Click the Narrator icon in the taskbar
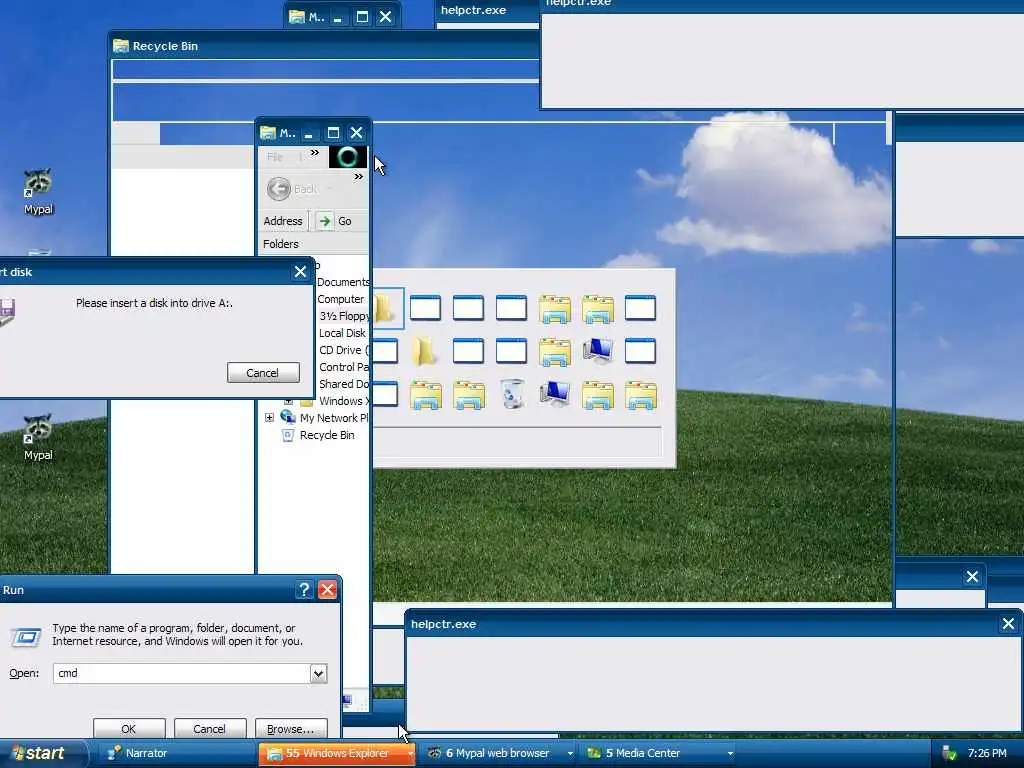Viewport: 1024px width, 768px height. (115, 753)
